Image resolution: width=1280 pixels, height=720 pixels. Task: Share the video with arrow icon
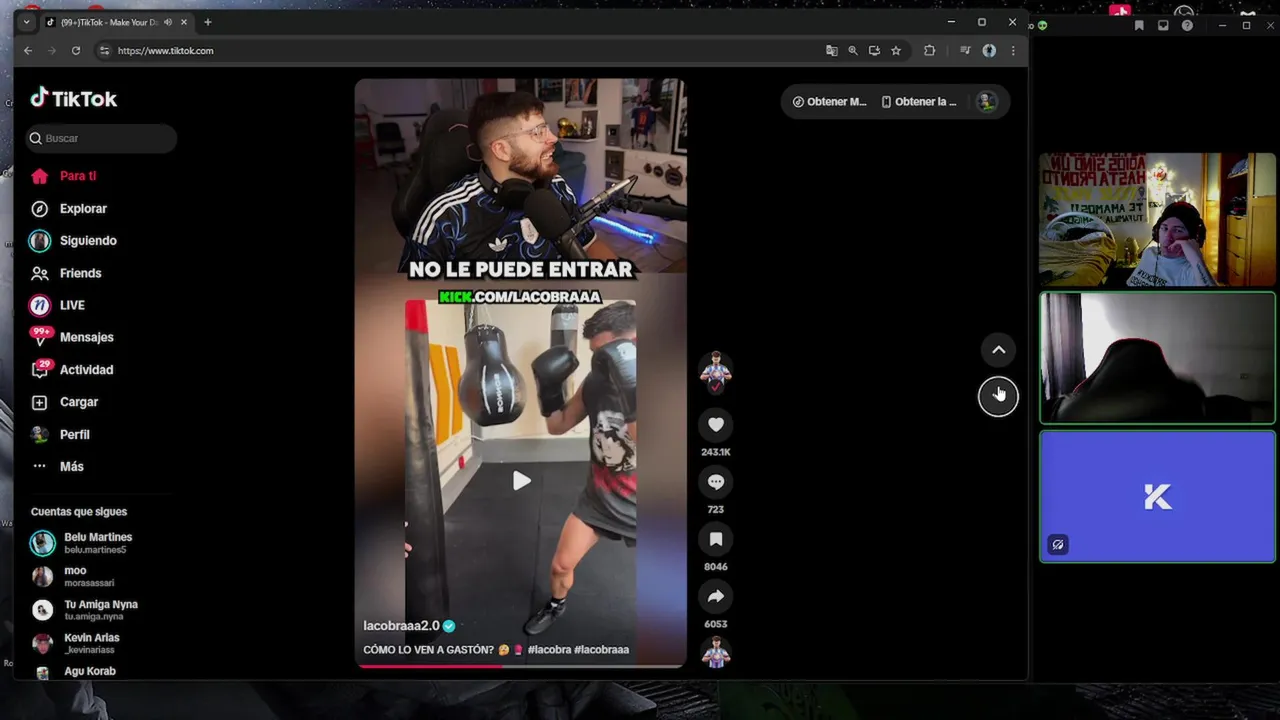[716, 596]
